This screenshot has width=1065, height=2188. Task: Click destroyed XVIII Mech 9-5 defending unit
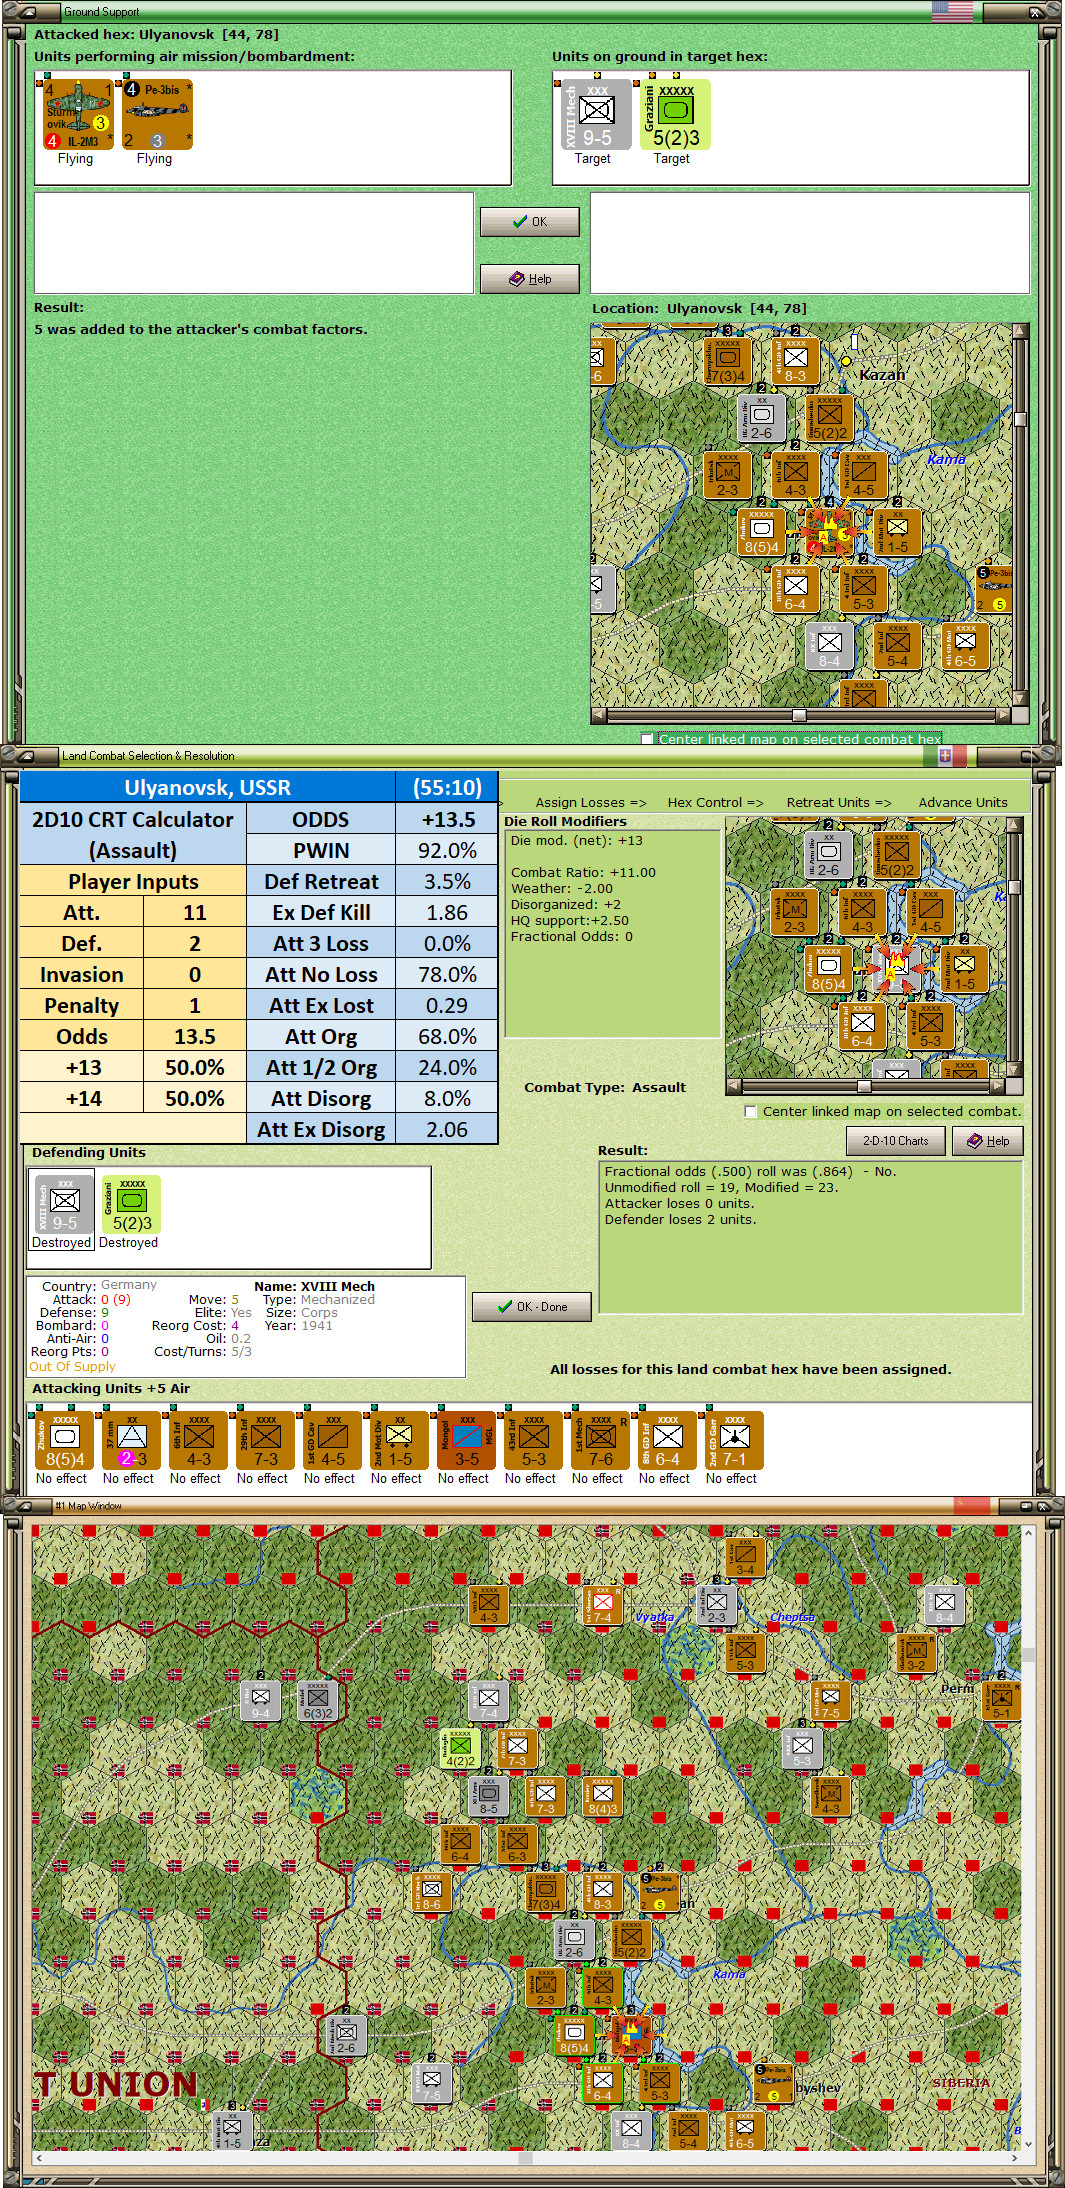(63, 1205)
